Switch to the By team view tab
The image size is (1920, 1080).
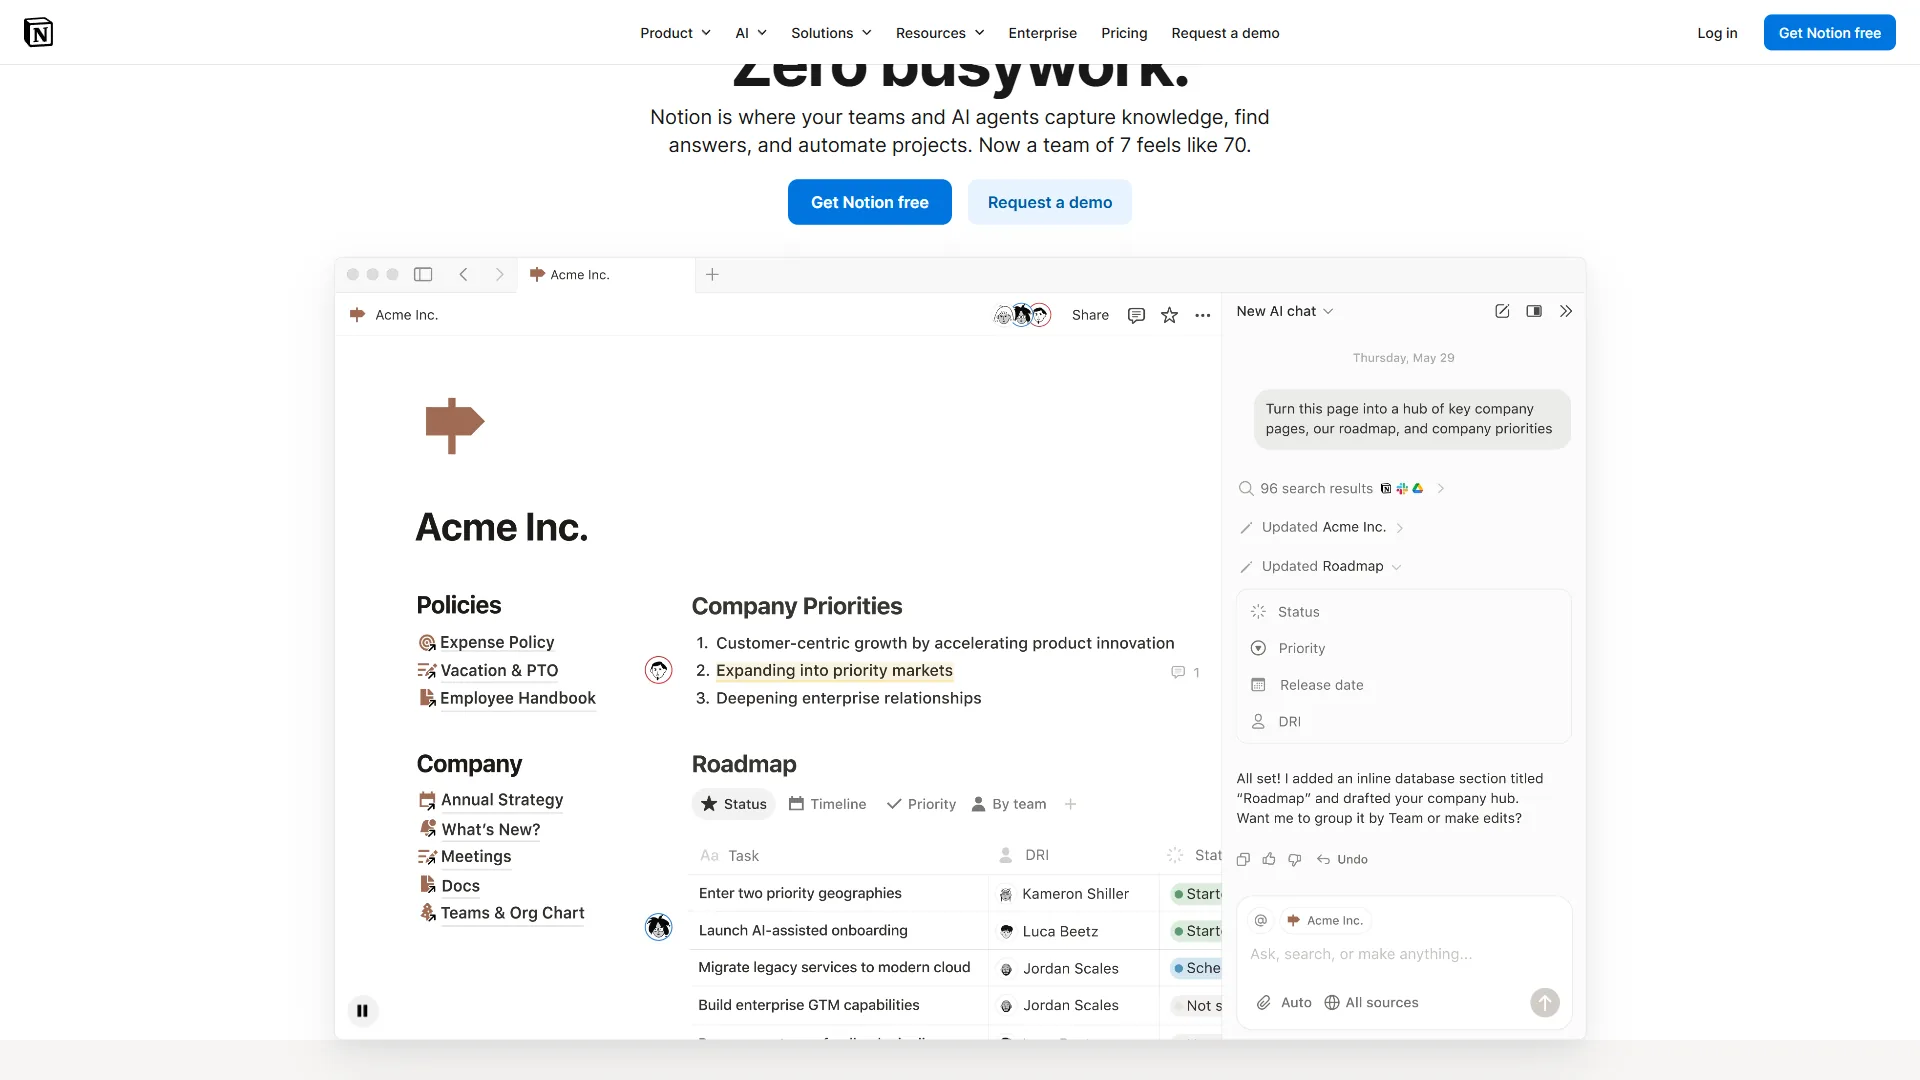[x=1009, y=804]
